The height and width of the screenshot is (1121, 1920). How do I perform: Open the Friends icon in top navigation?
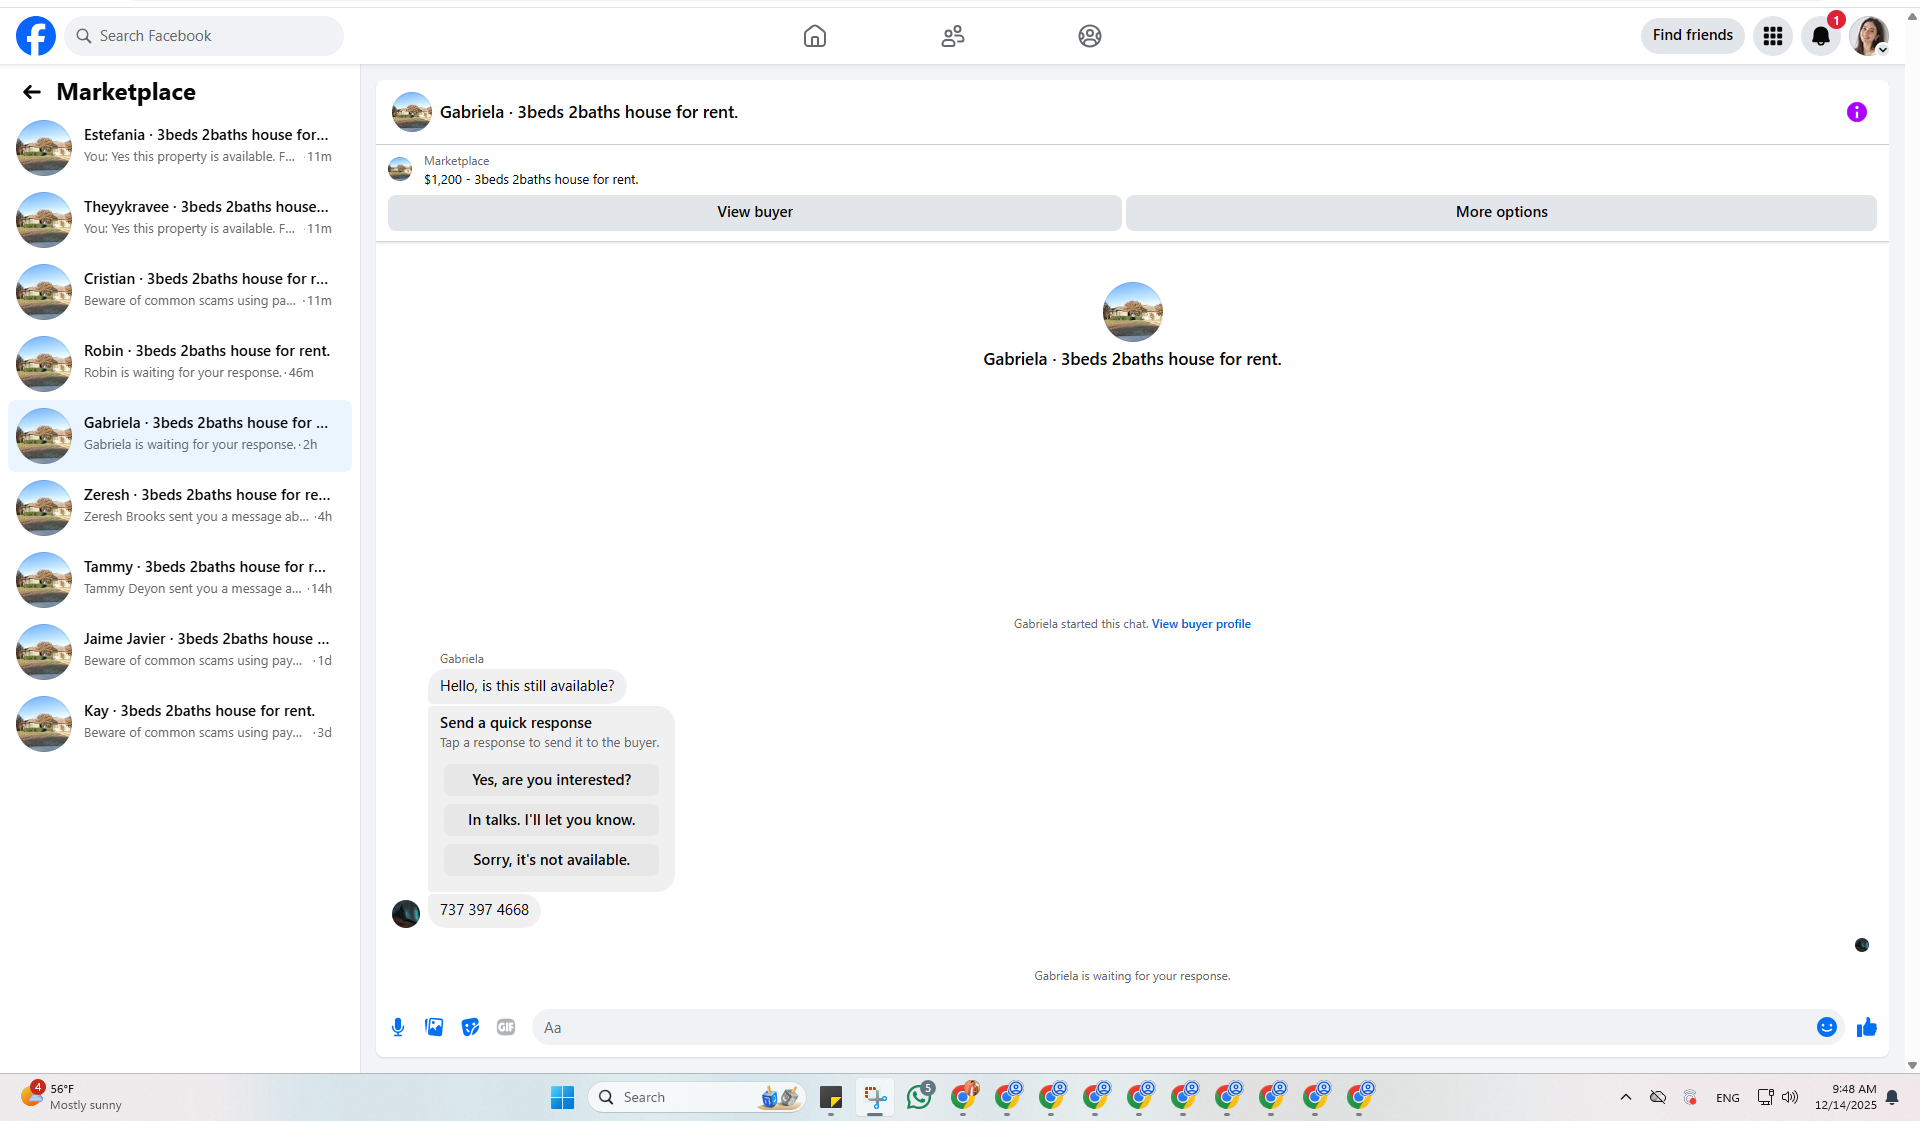953,36
